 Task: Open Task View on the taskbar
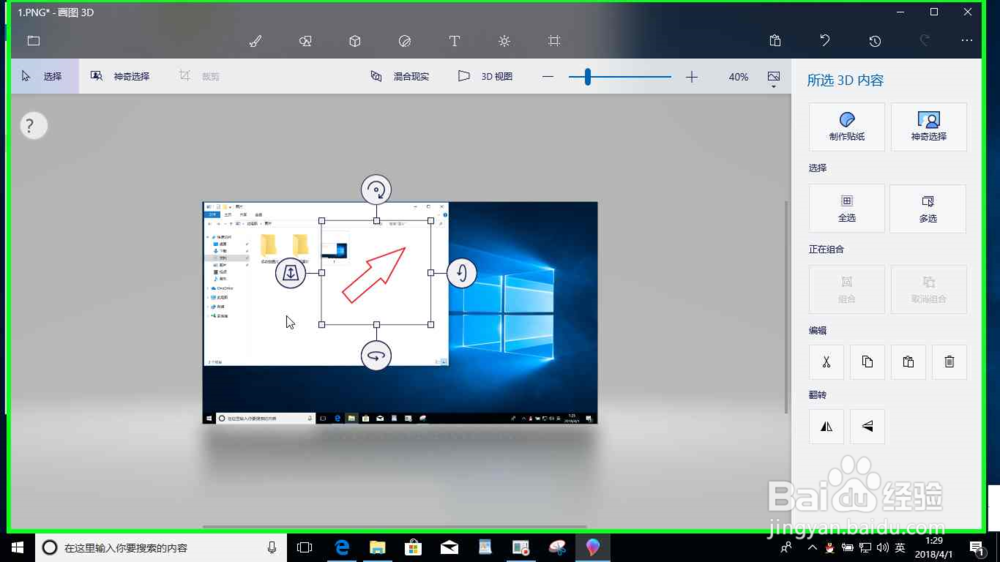pyautogui.click(x=305, y=547)
